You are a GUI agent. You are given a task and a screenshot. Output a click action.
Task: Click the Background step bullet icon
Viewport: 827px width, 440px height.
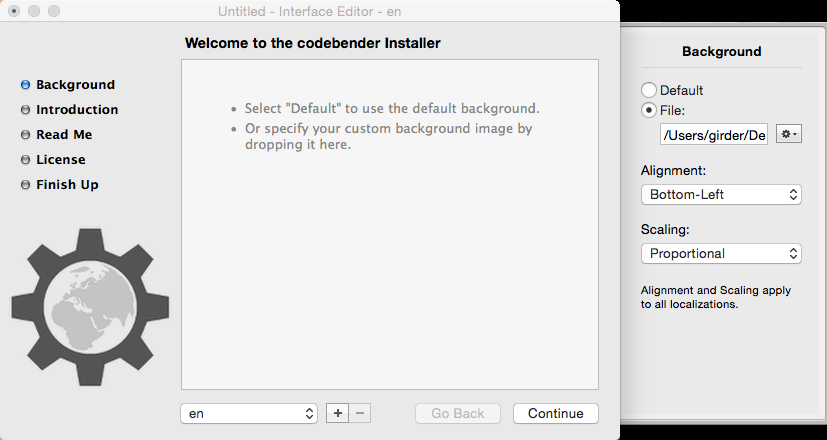pos(25,84)
